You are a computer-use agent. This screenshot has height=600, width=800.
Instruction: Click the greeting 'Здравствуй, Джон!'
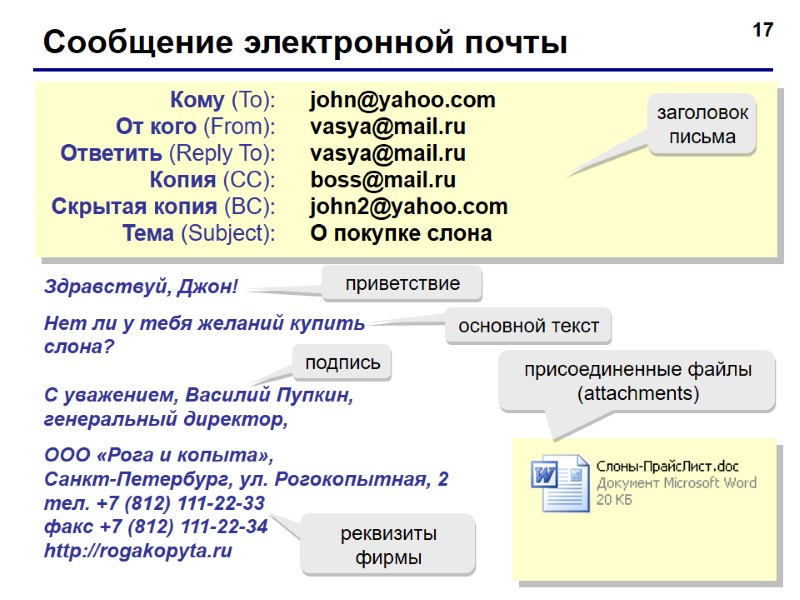tap(141, 287)
